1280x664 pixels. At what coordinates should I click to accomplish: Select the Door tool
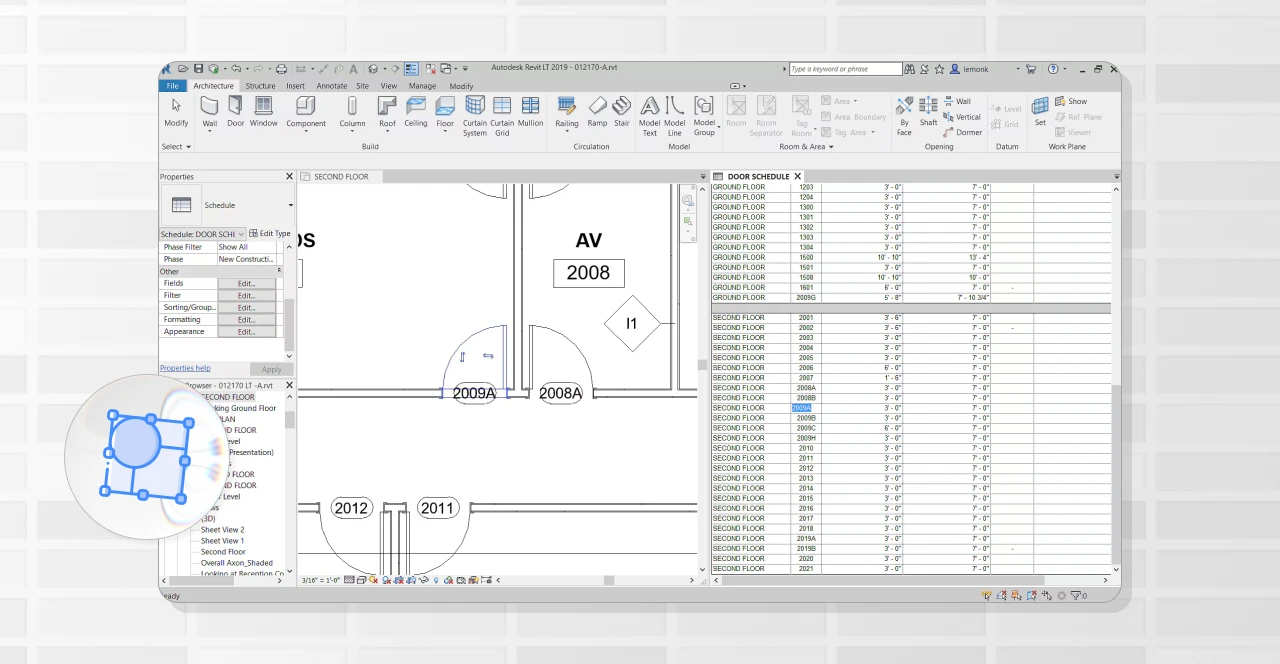tap(235, 110)
